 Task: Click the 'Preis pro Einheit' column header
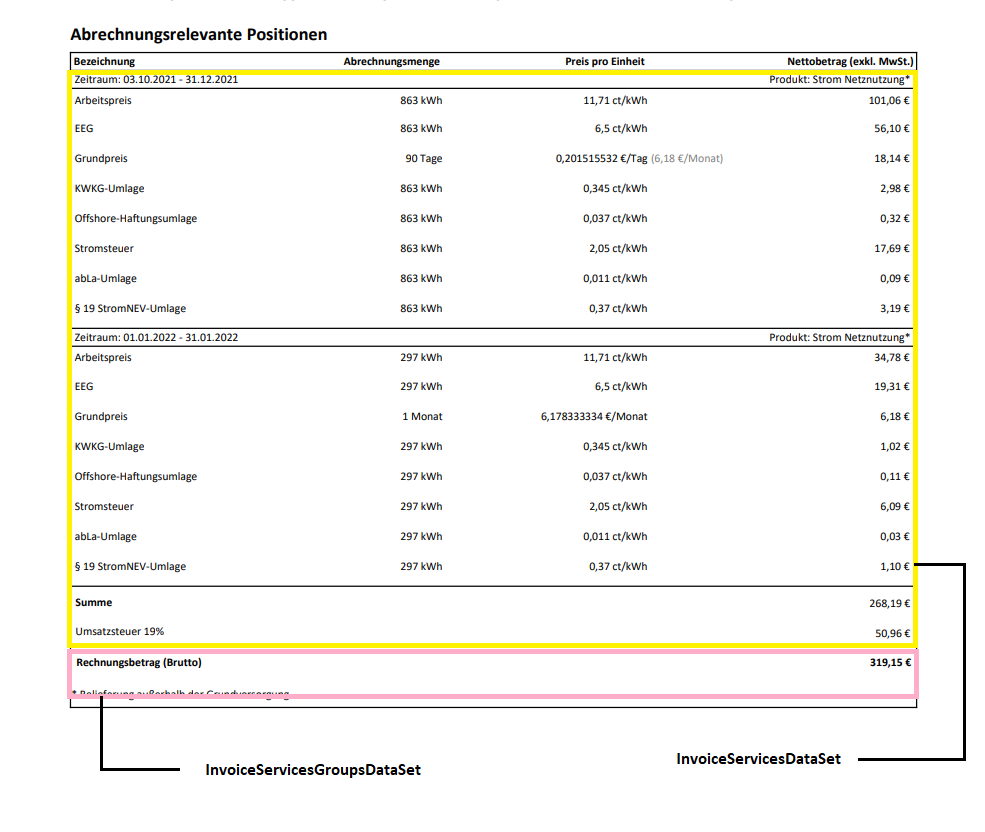click(605, 62)
